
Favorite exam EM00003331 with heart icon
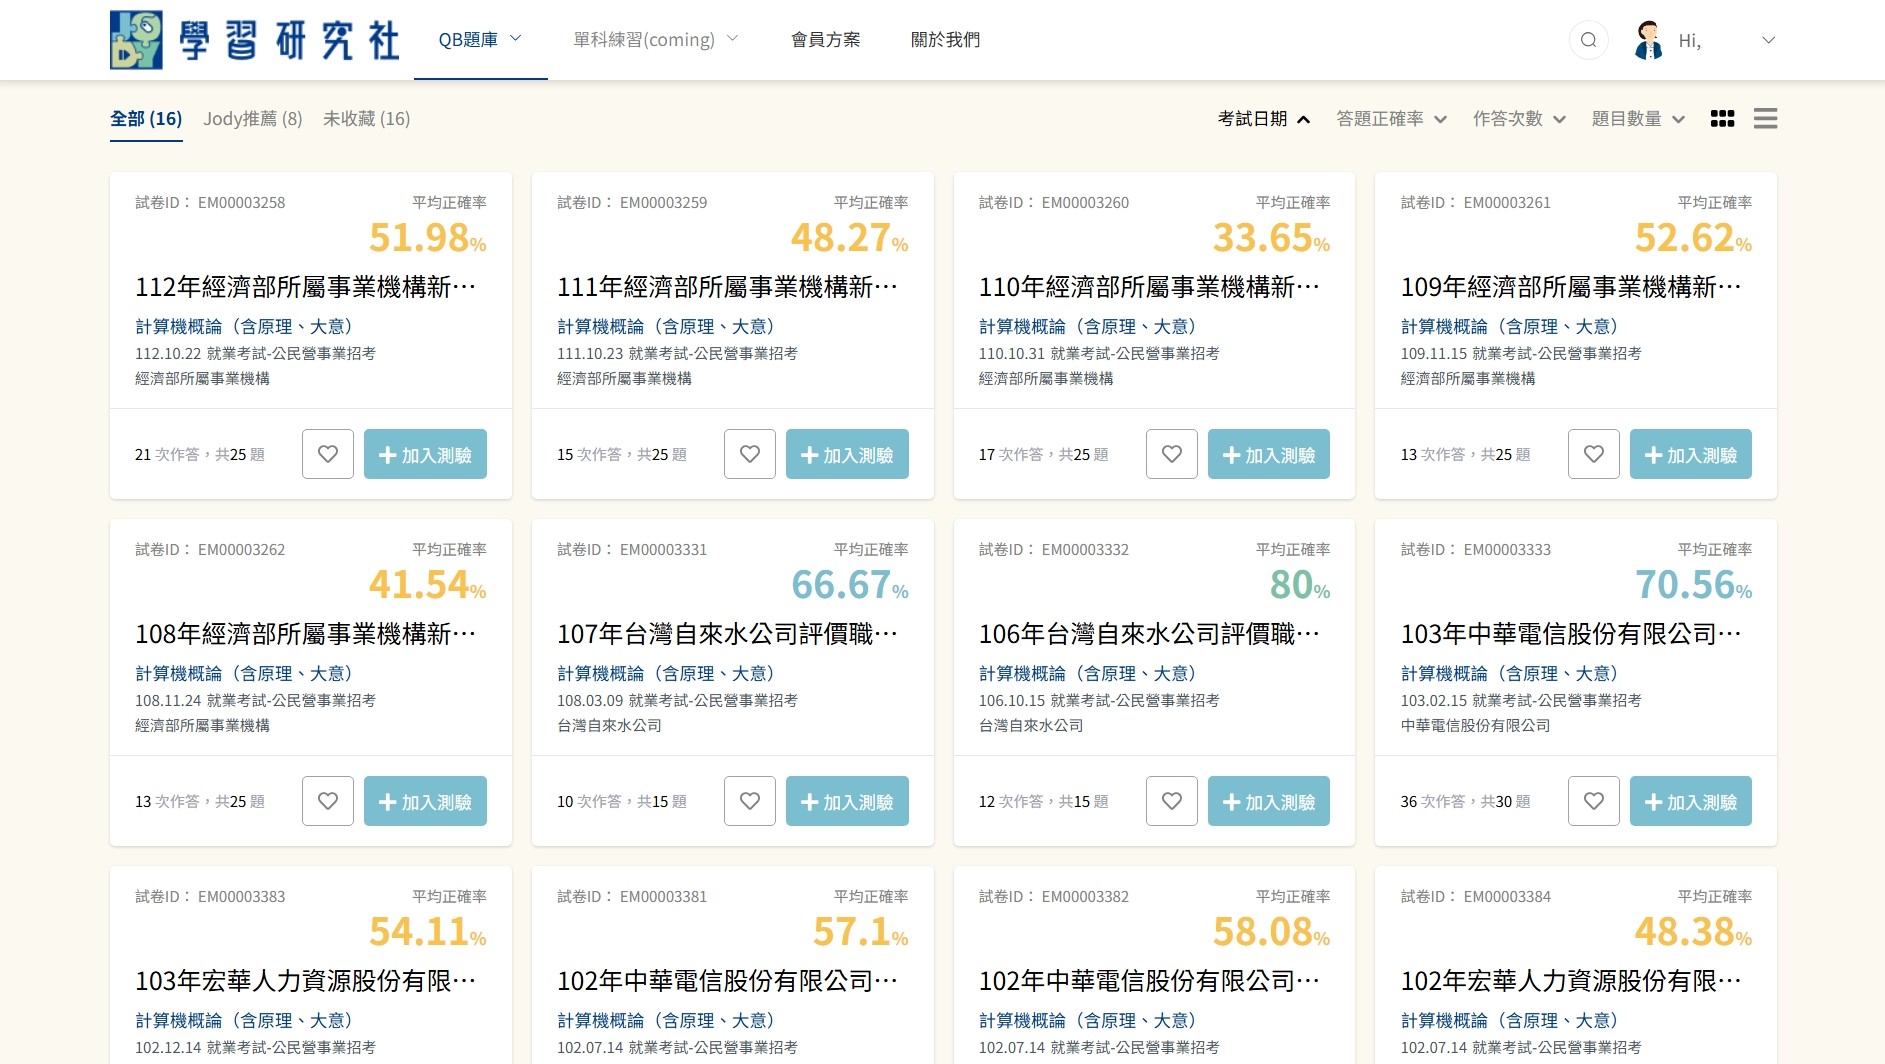coord(750,801)
